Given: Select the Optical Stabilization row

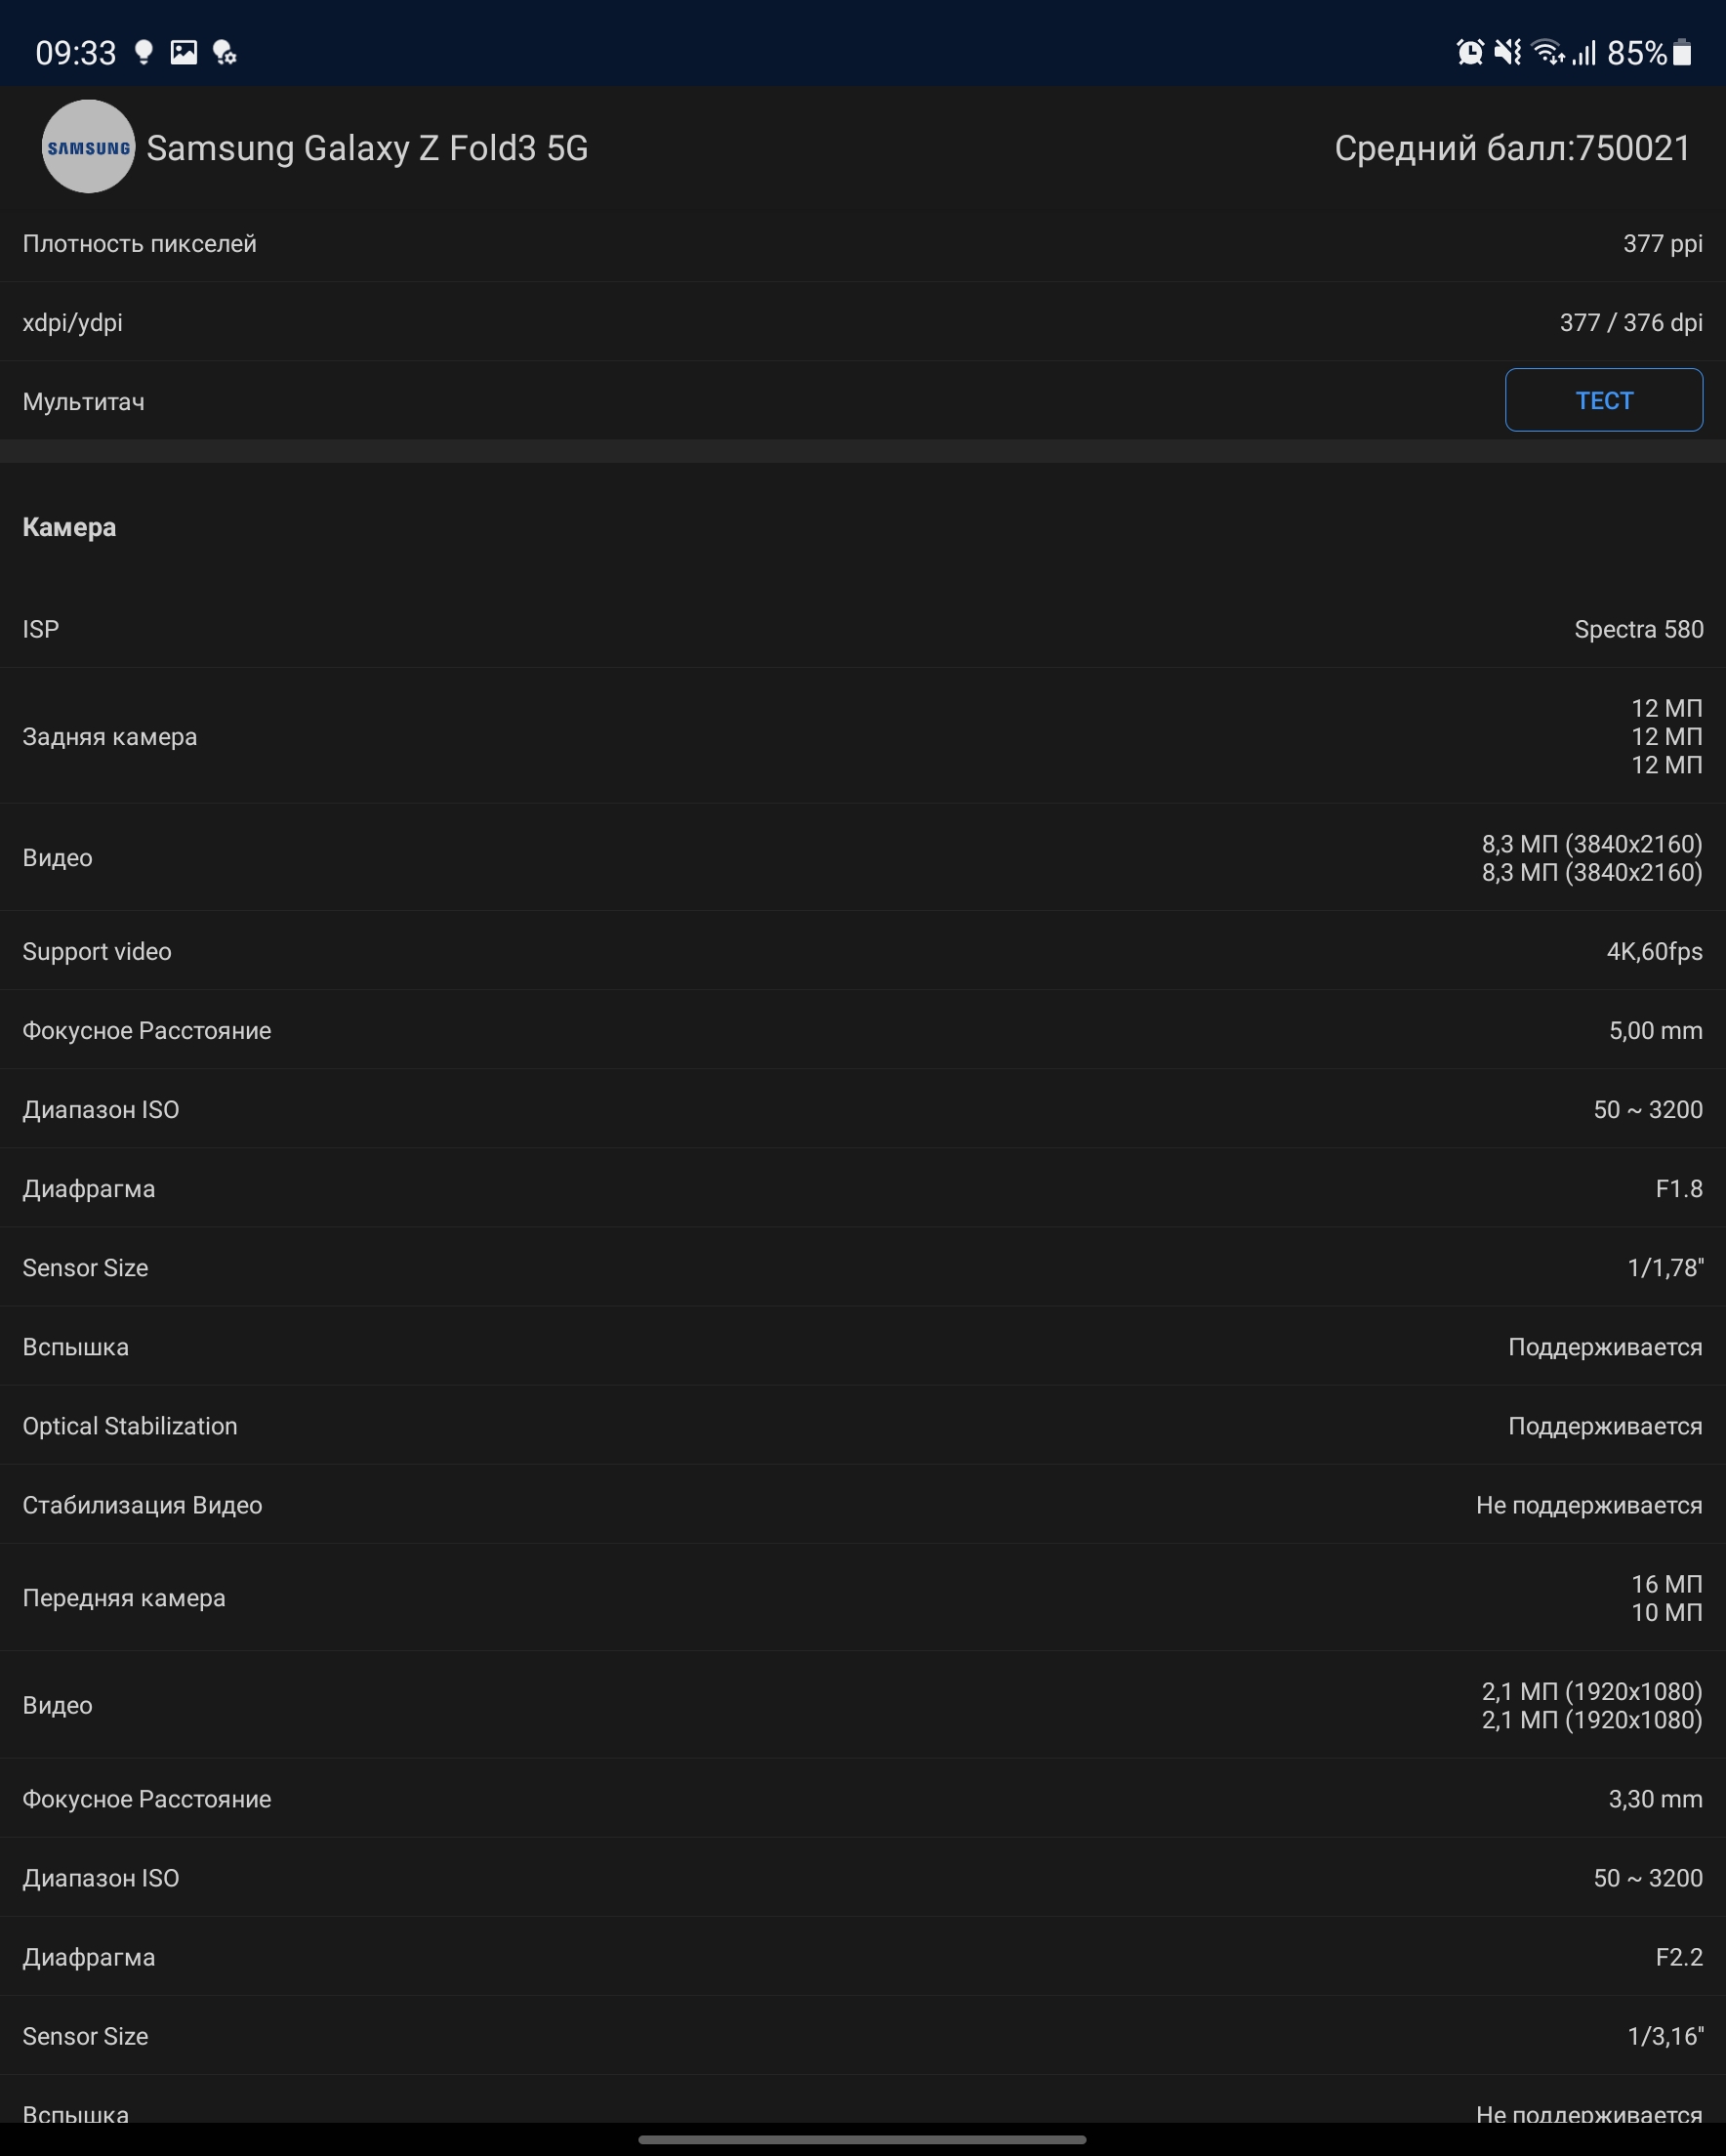Looking at the screenshot, I should click(863, 1426).
